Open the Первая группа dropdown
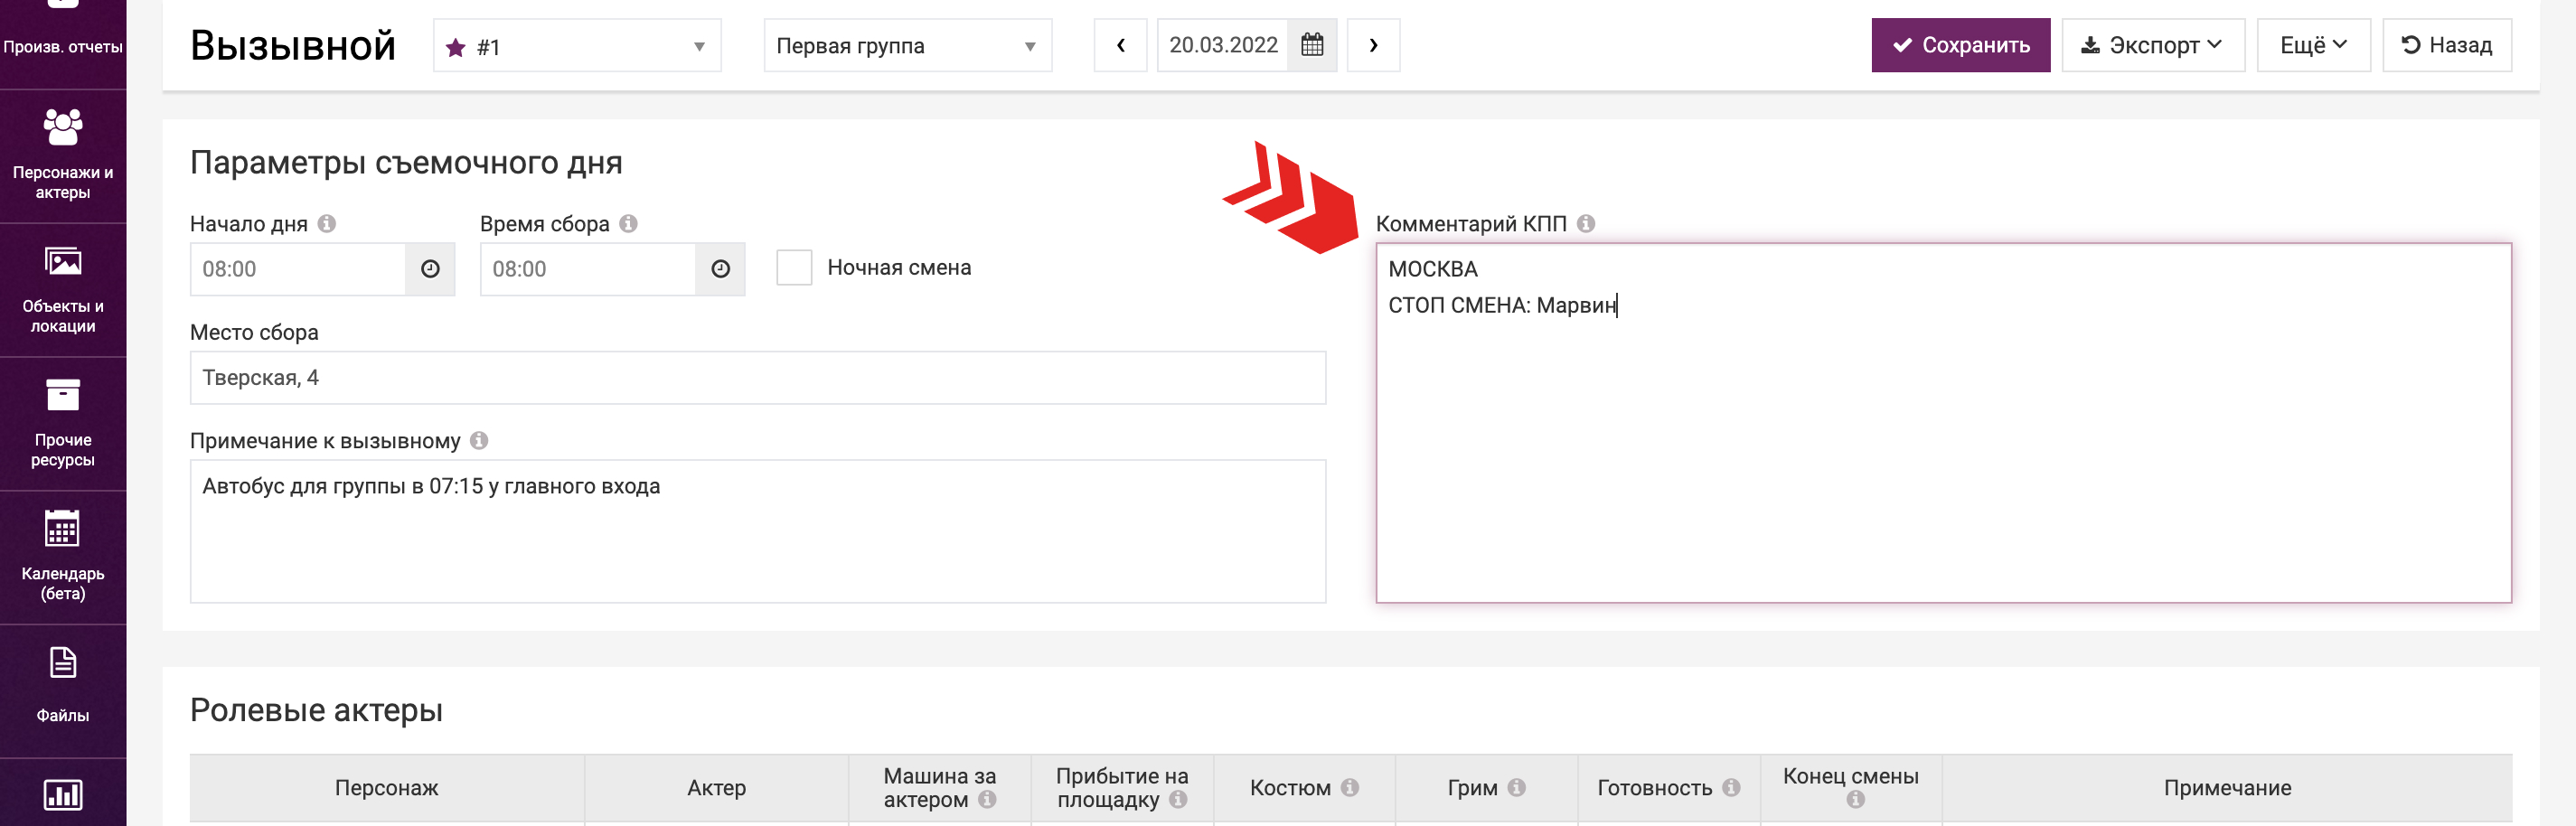Image resolution: width=2576 pixels, height=826 pixels. coord(907,46)
